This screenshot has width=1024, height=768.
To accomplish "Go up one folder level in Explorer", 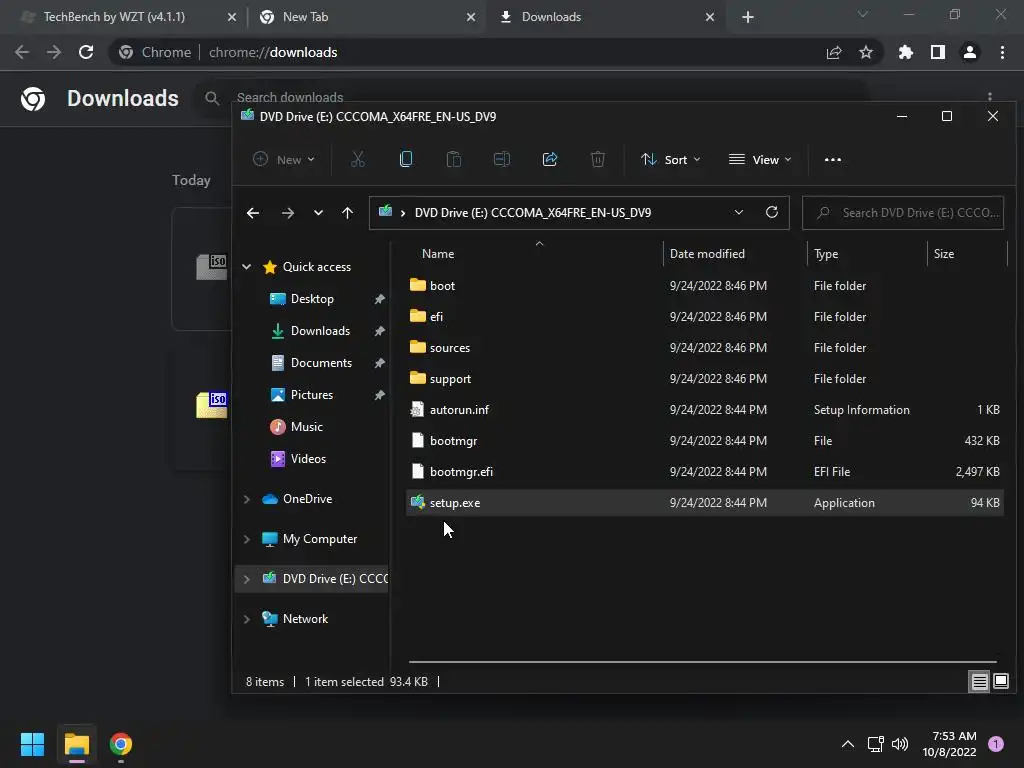I will coord(347,213).
